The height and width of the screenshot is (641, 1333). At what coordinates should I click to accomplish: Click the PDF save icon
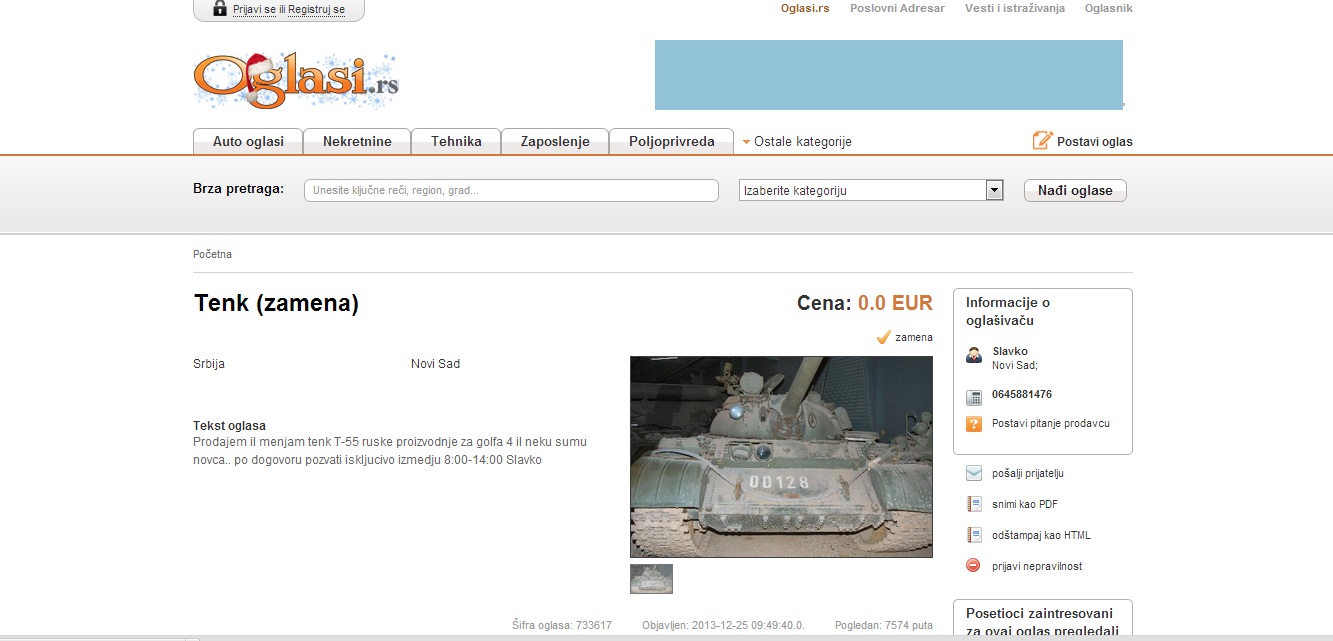tap(974, 504)
